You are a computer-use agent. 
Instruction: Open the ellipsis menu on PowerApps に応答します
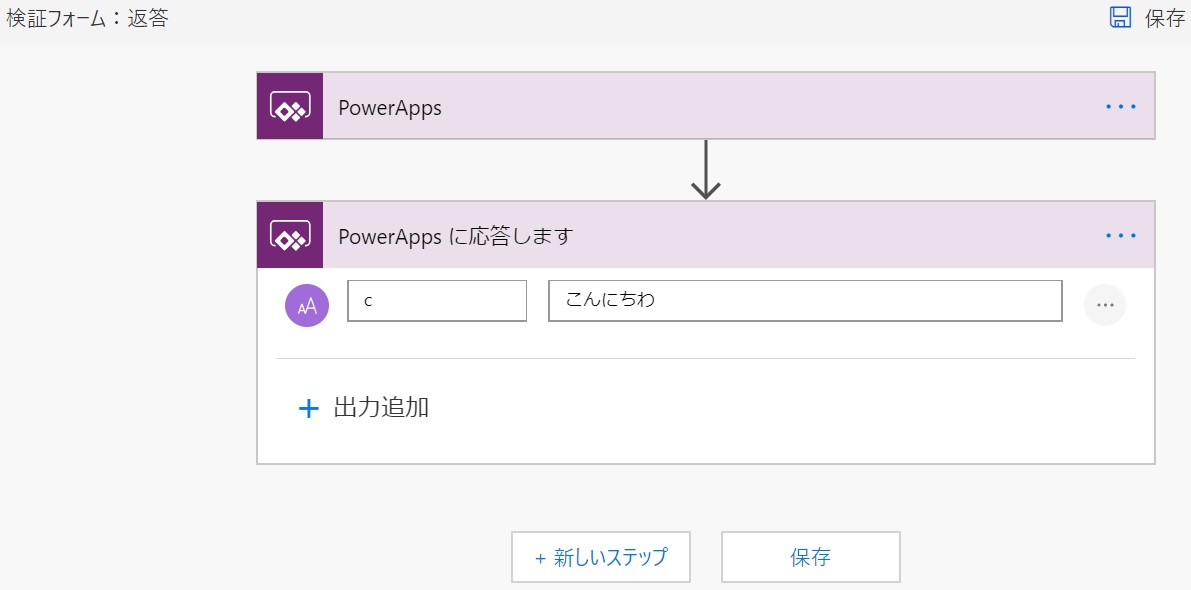[x=1120, y=235]
